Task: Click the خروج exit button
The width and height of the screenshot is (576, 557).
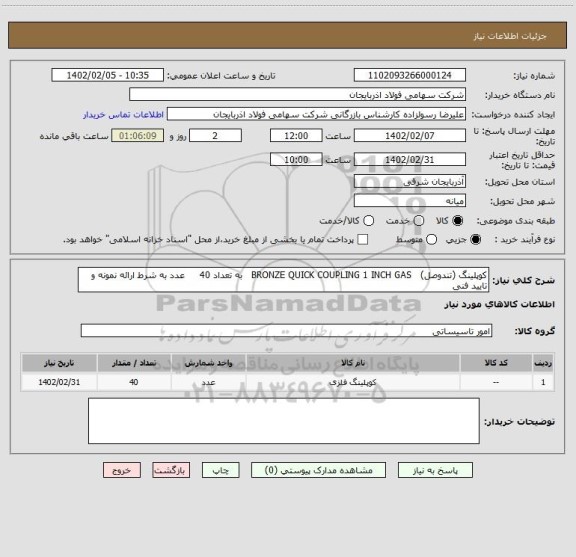Action: tap(122, 470)
